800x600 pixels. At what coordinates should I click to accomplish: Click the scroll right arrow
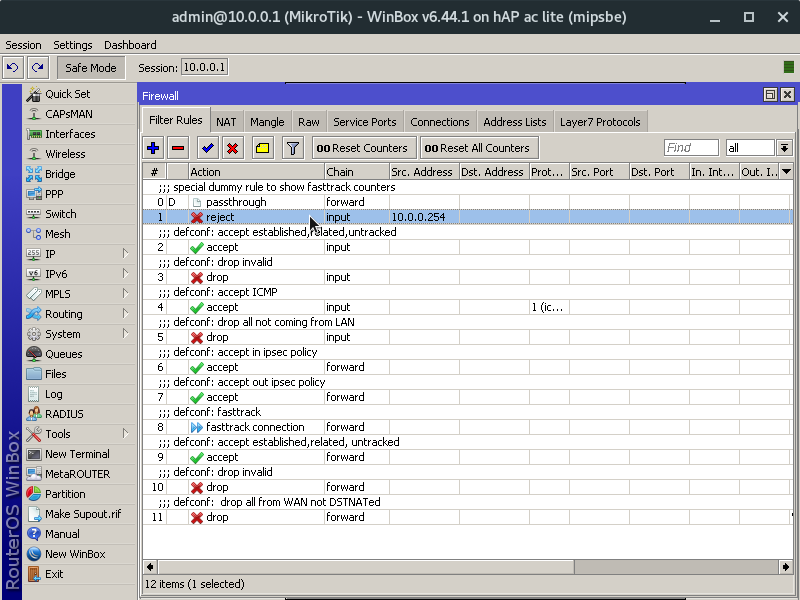(x=786, y=567)
